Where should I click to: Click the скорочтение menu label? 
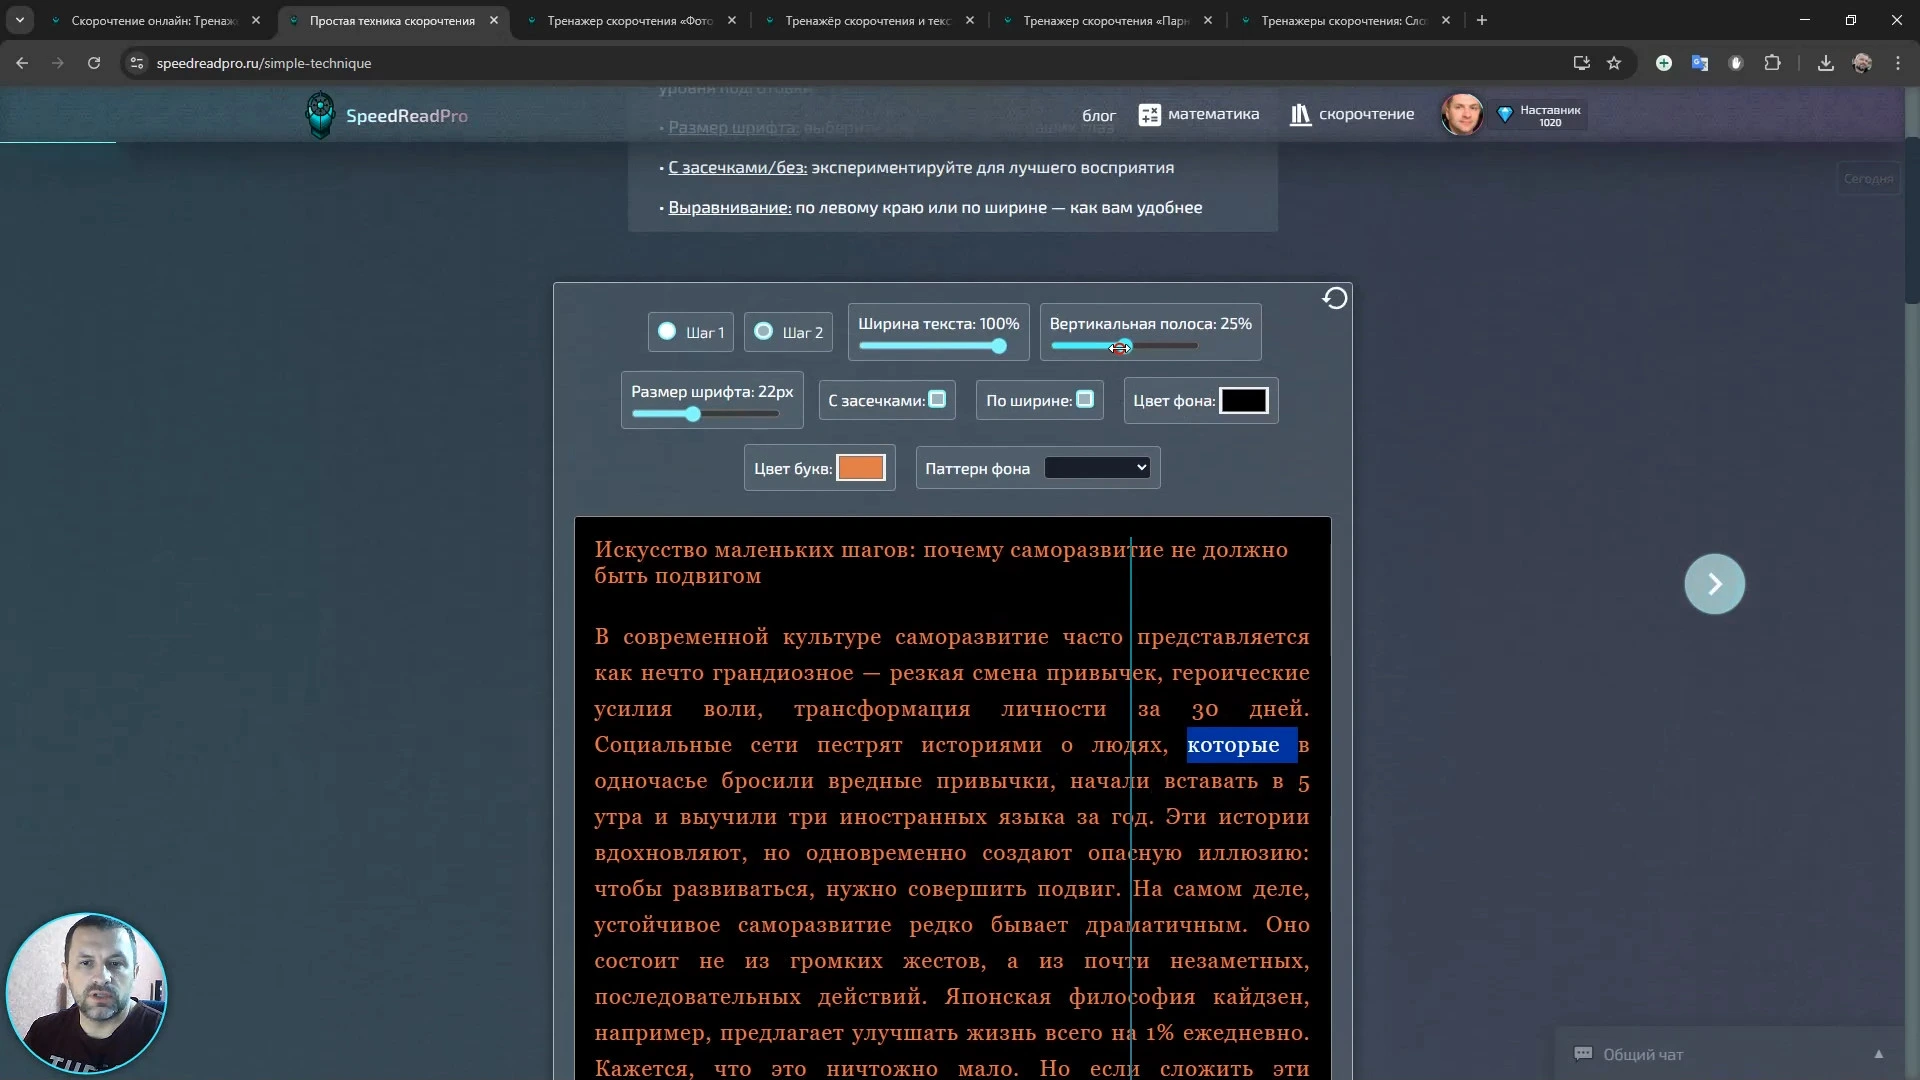1366,114
